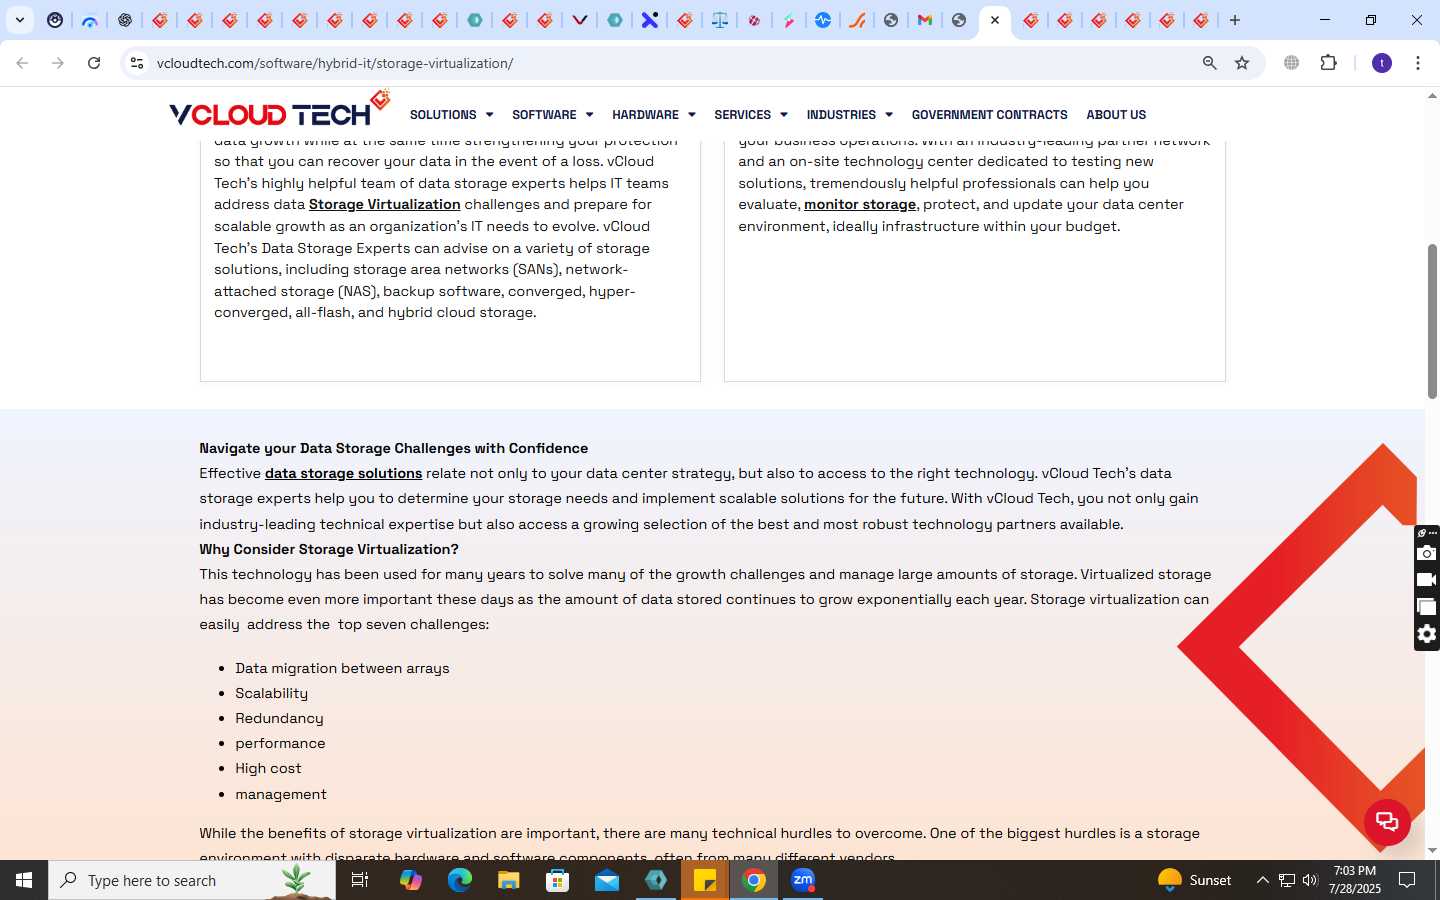Viewport: 1440px width, 900px height.
Task: Switch to the orange swoosh icon tab
Action: (x=857, y=20)
